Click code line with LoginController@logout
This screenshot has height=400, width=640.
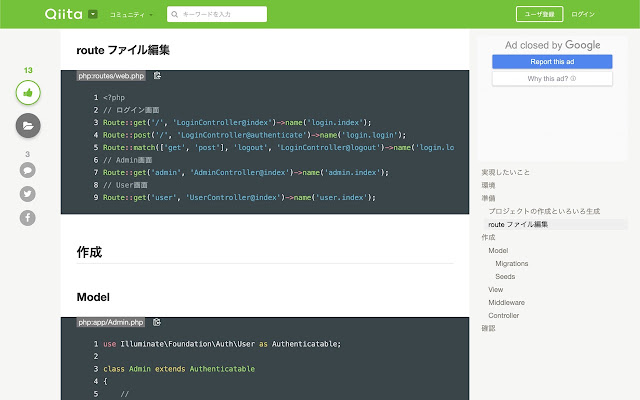pyautogui.click(x=278, y=147)
